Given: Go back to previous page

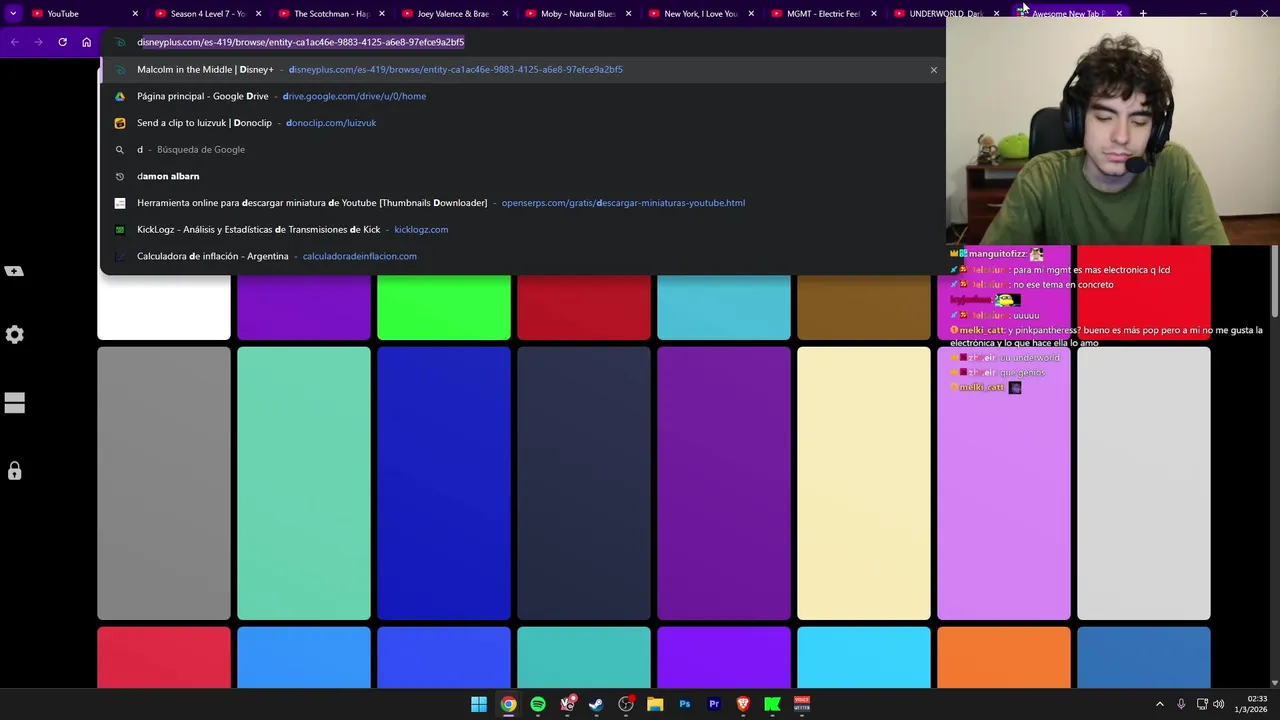Looking at the screenshot, I should coord(14,42).
